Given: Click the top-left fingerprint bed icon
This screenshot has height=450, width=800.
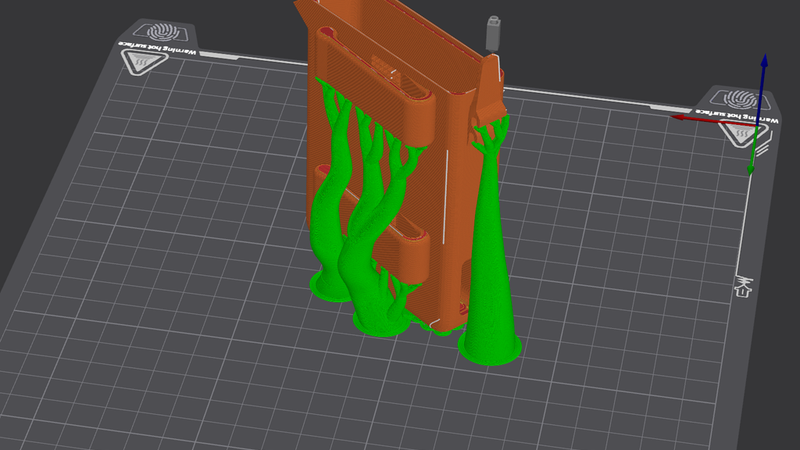Looking at the screenshot, I should coord(163,33).
